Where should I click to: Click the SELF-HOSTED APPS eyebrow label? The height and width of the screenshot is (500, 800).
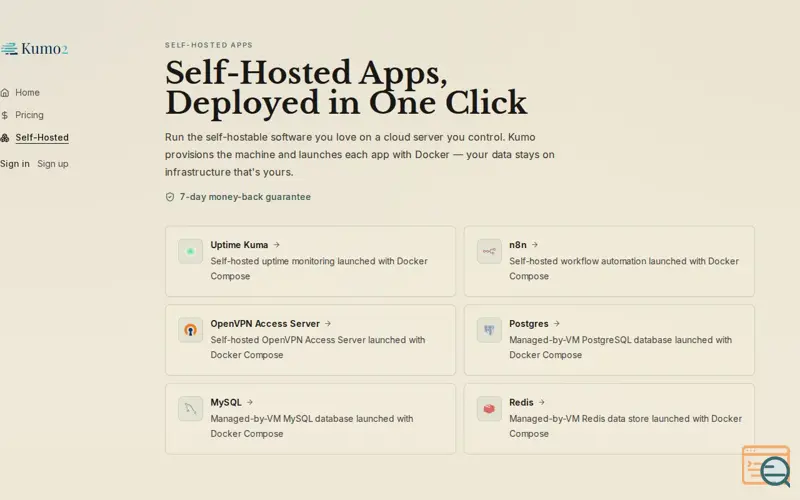209,45
